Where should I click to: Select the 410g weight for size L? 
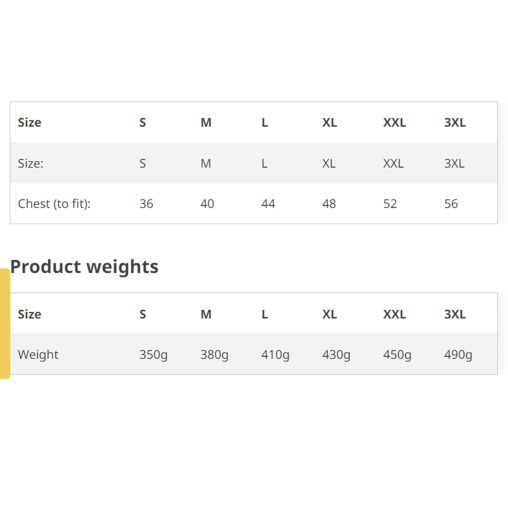pyautogui.click(x=275, y=355)
